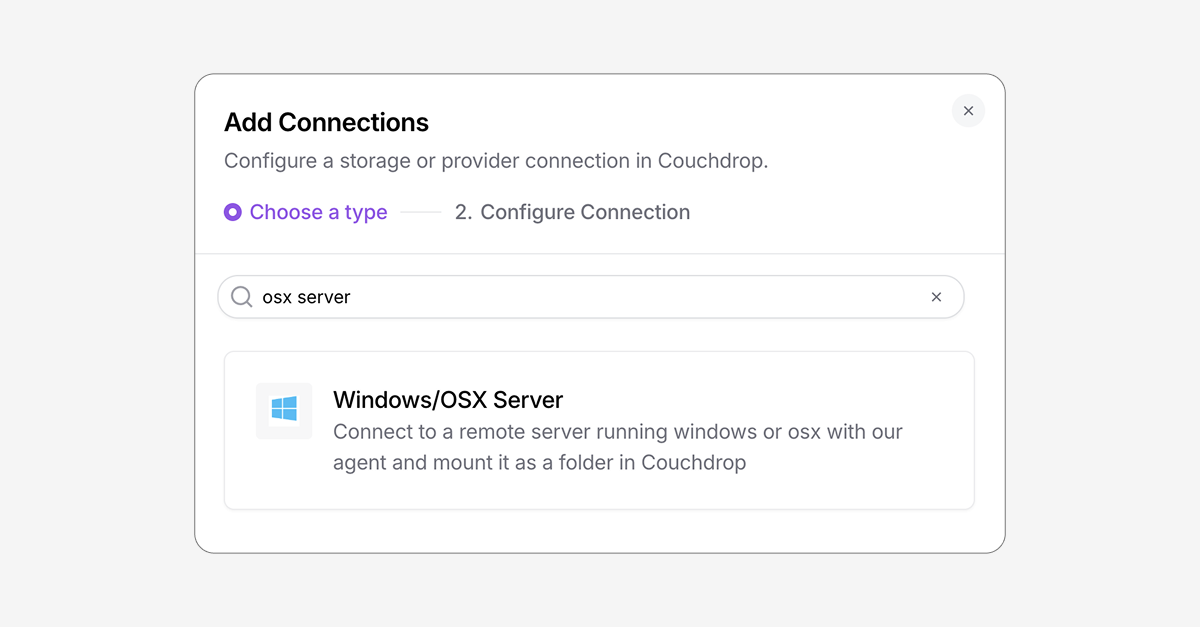
Task: Click the circular close icon top right
Action: pos(968,111)
